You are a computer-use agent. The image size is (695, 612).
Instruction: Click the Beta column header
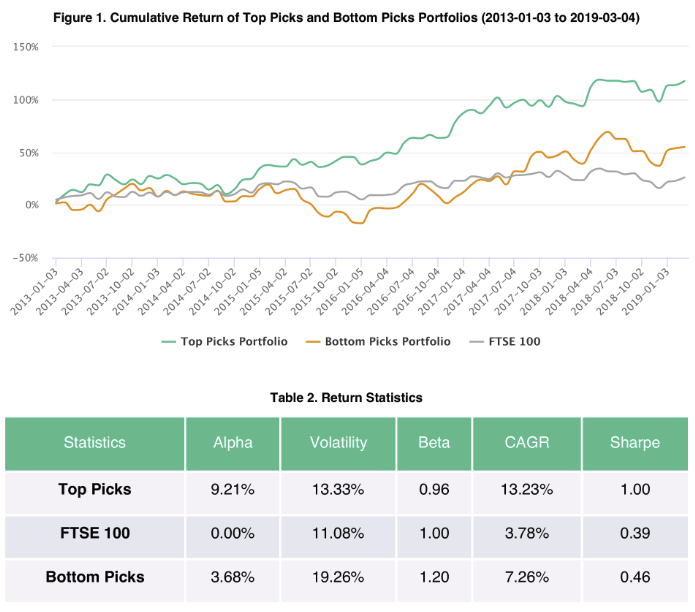(433, 442)
